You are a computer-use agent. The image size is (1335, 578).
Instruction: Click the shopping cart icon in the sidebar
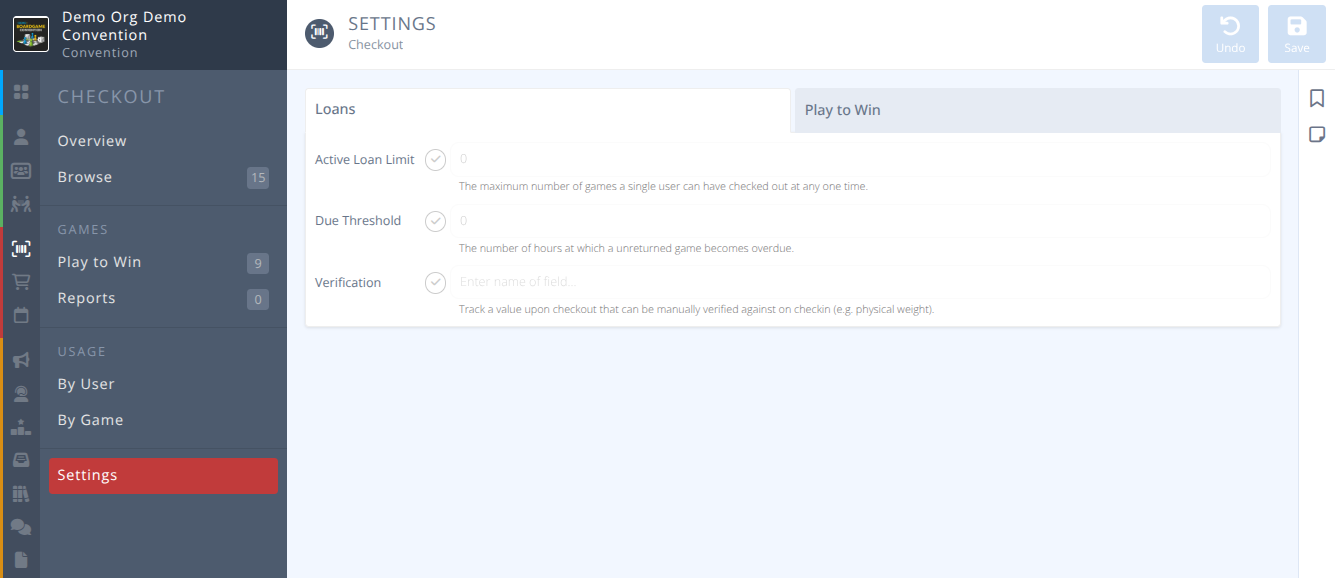[21, 281]
